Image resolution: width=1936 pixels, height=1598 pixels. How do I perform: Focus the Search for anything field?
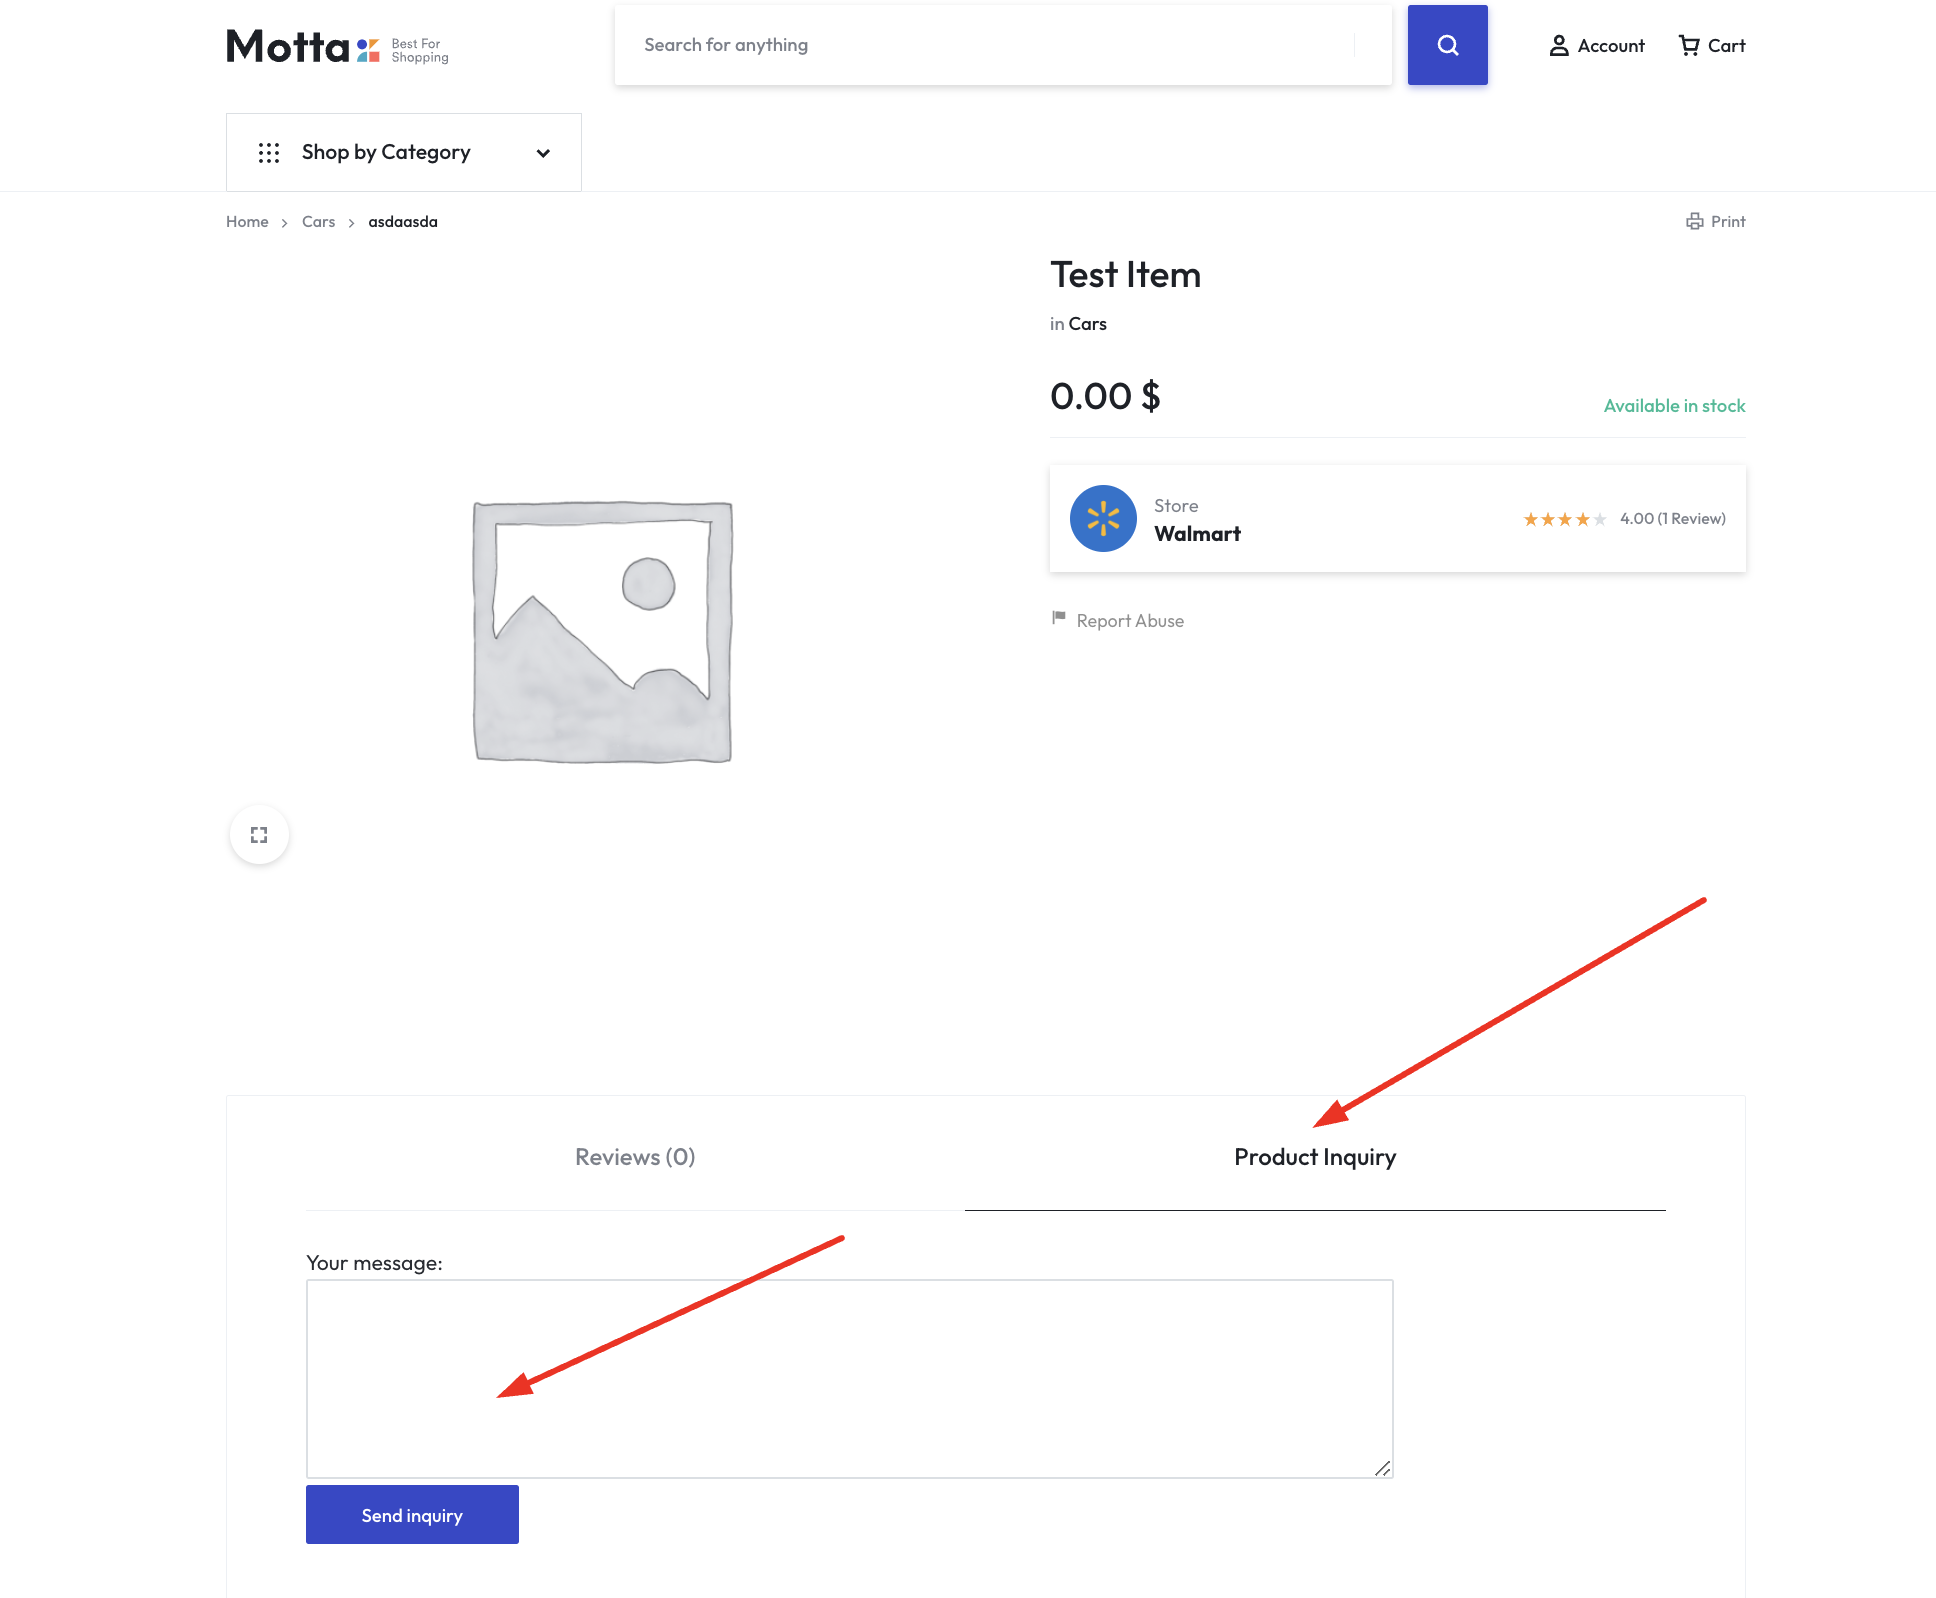[1002, 45]
